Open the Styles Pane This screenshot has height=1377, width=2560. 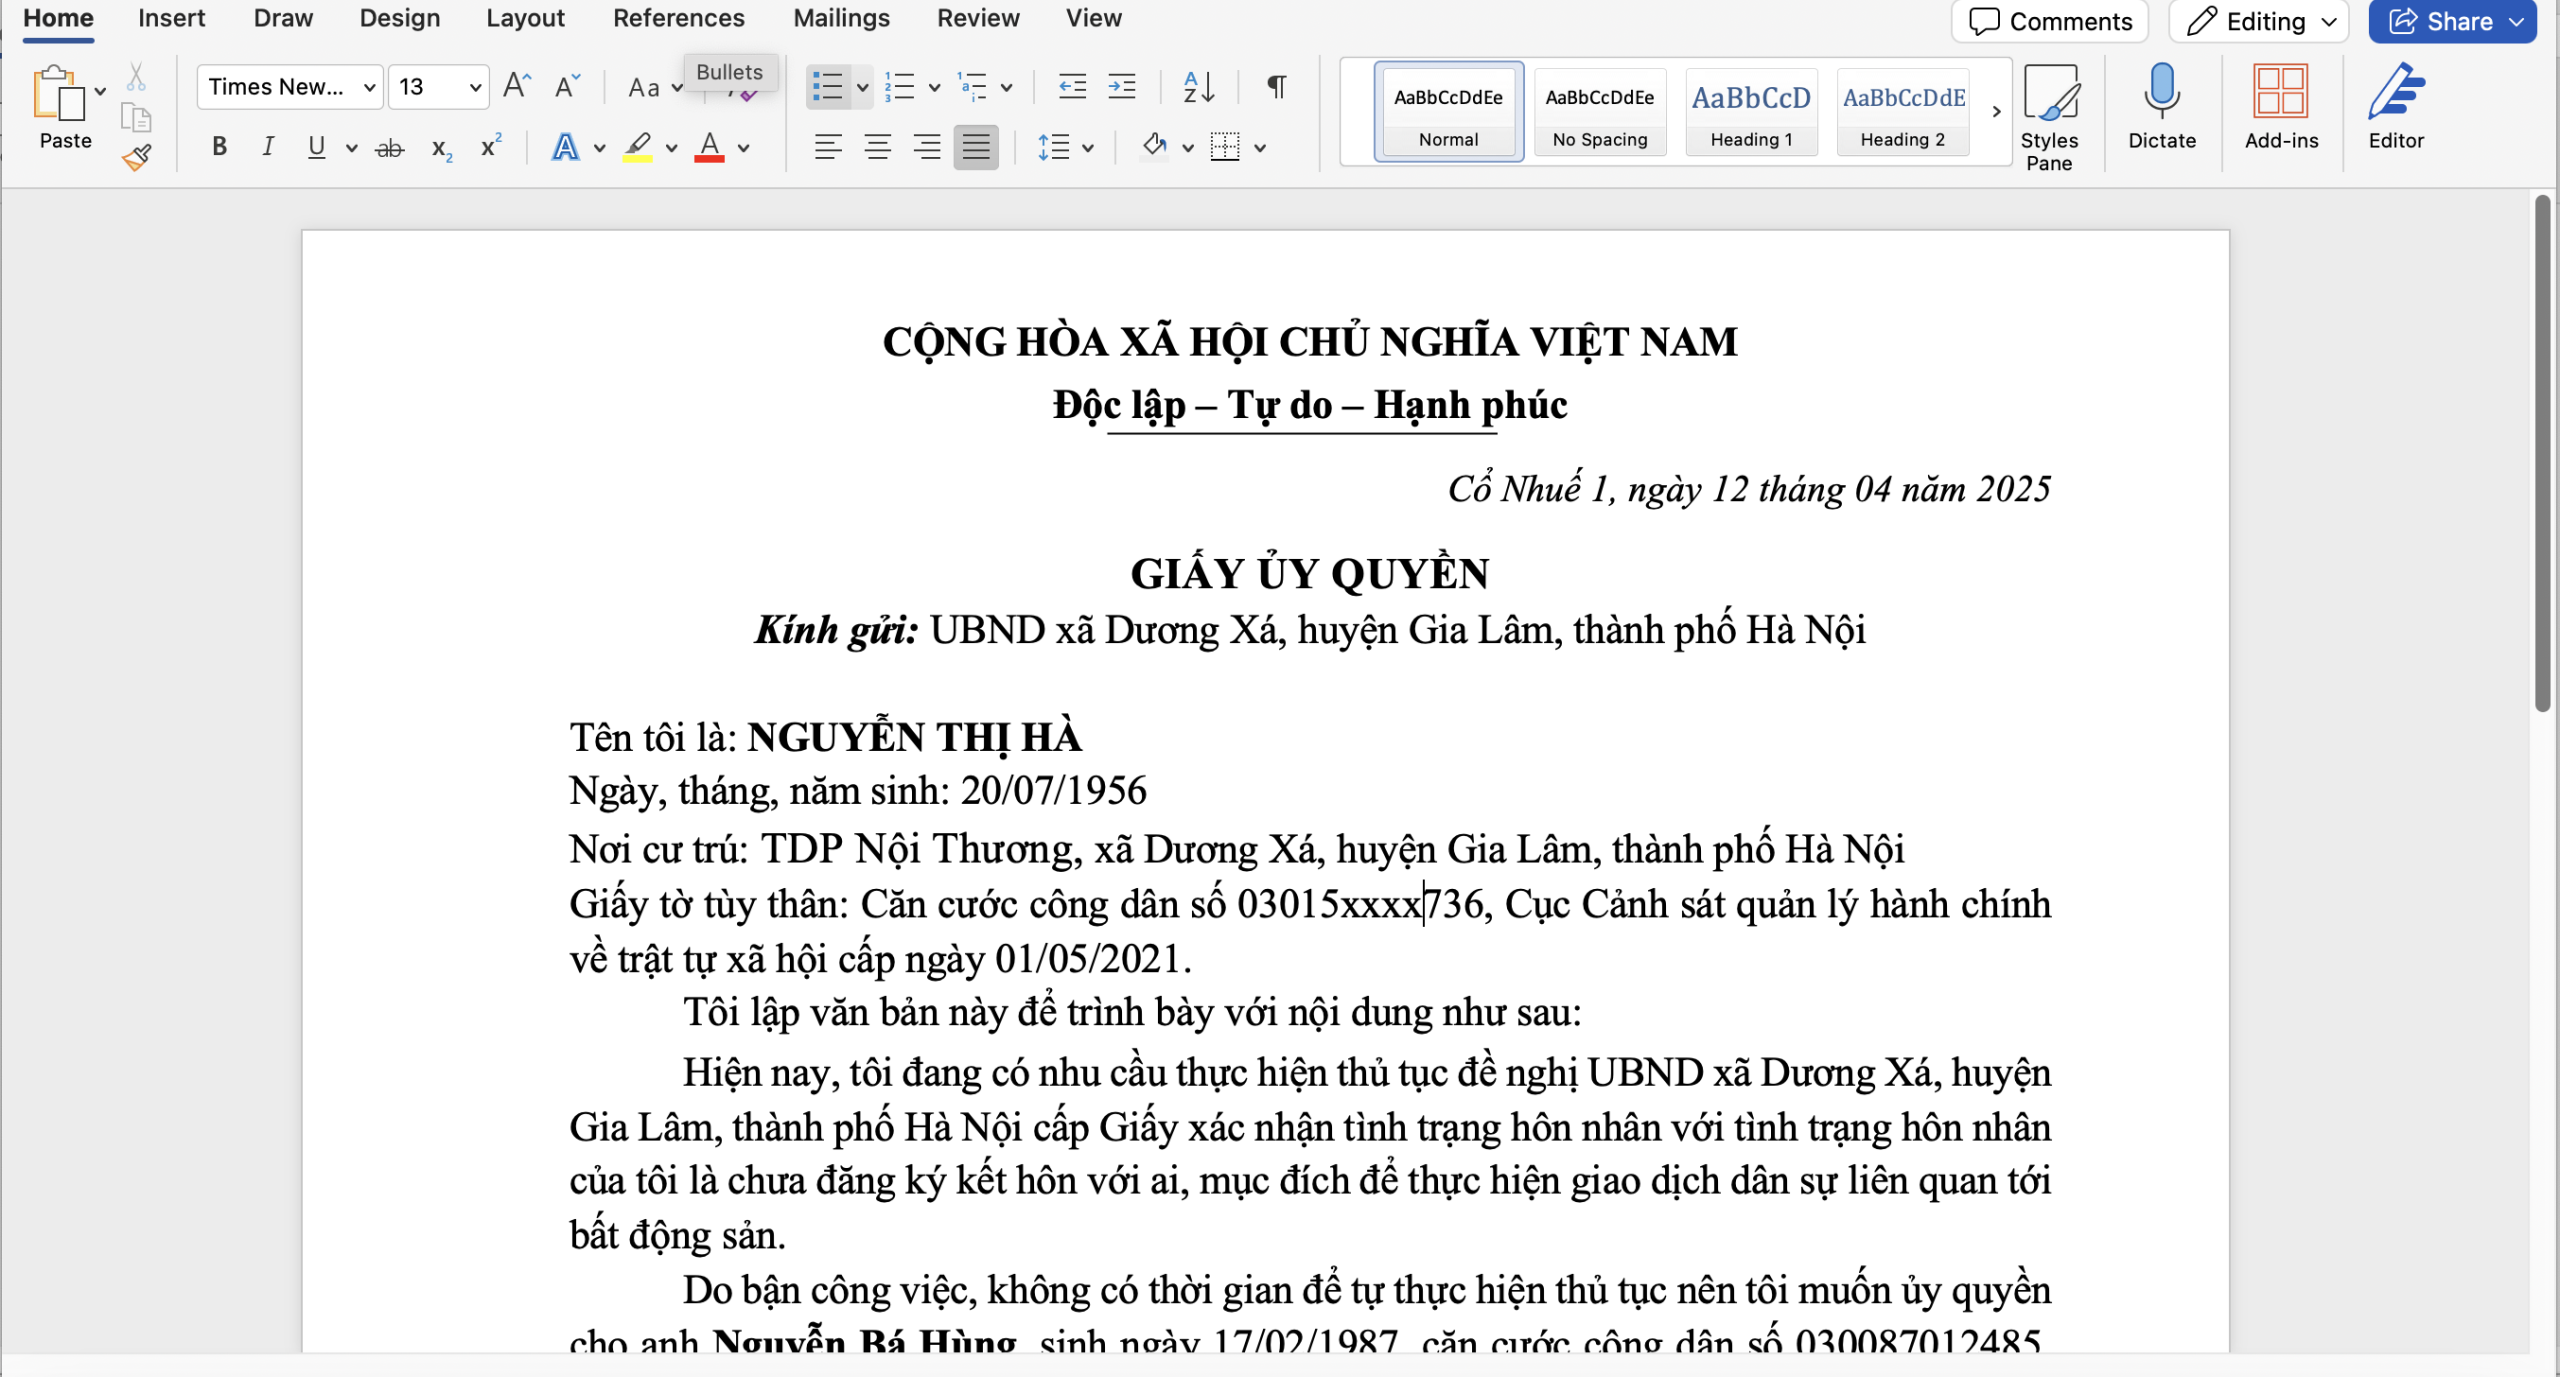[2049, 117]
